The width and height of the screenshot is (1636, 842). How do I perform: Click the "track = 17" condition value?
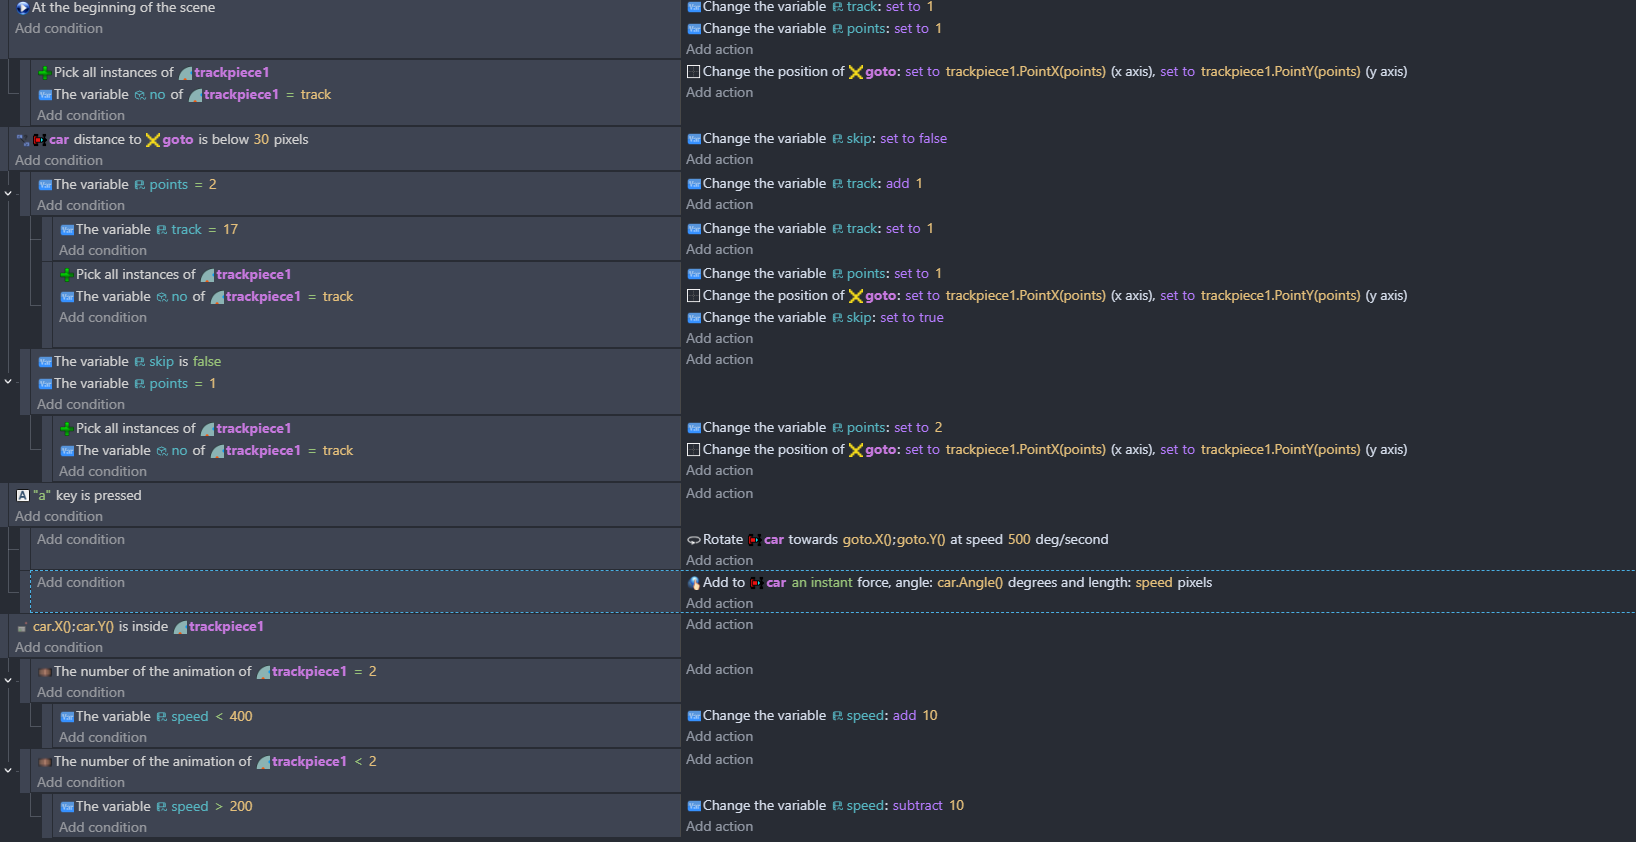pyautogui.click(x=230, y=230)
